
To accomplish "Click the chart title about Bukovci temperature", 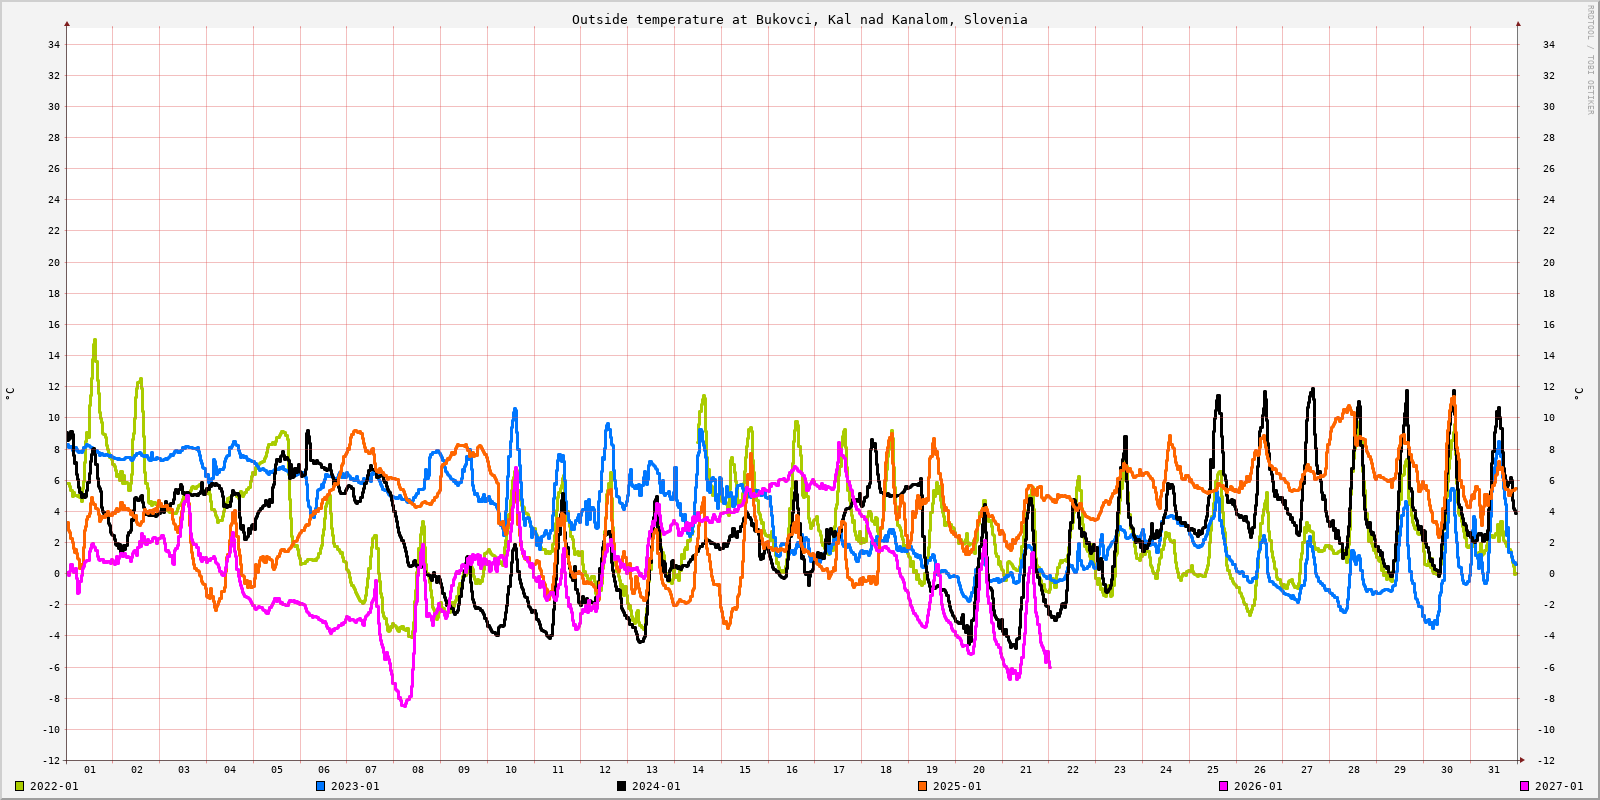I will coord(799,19).
